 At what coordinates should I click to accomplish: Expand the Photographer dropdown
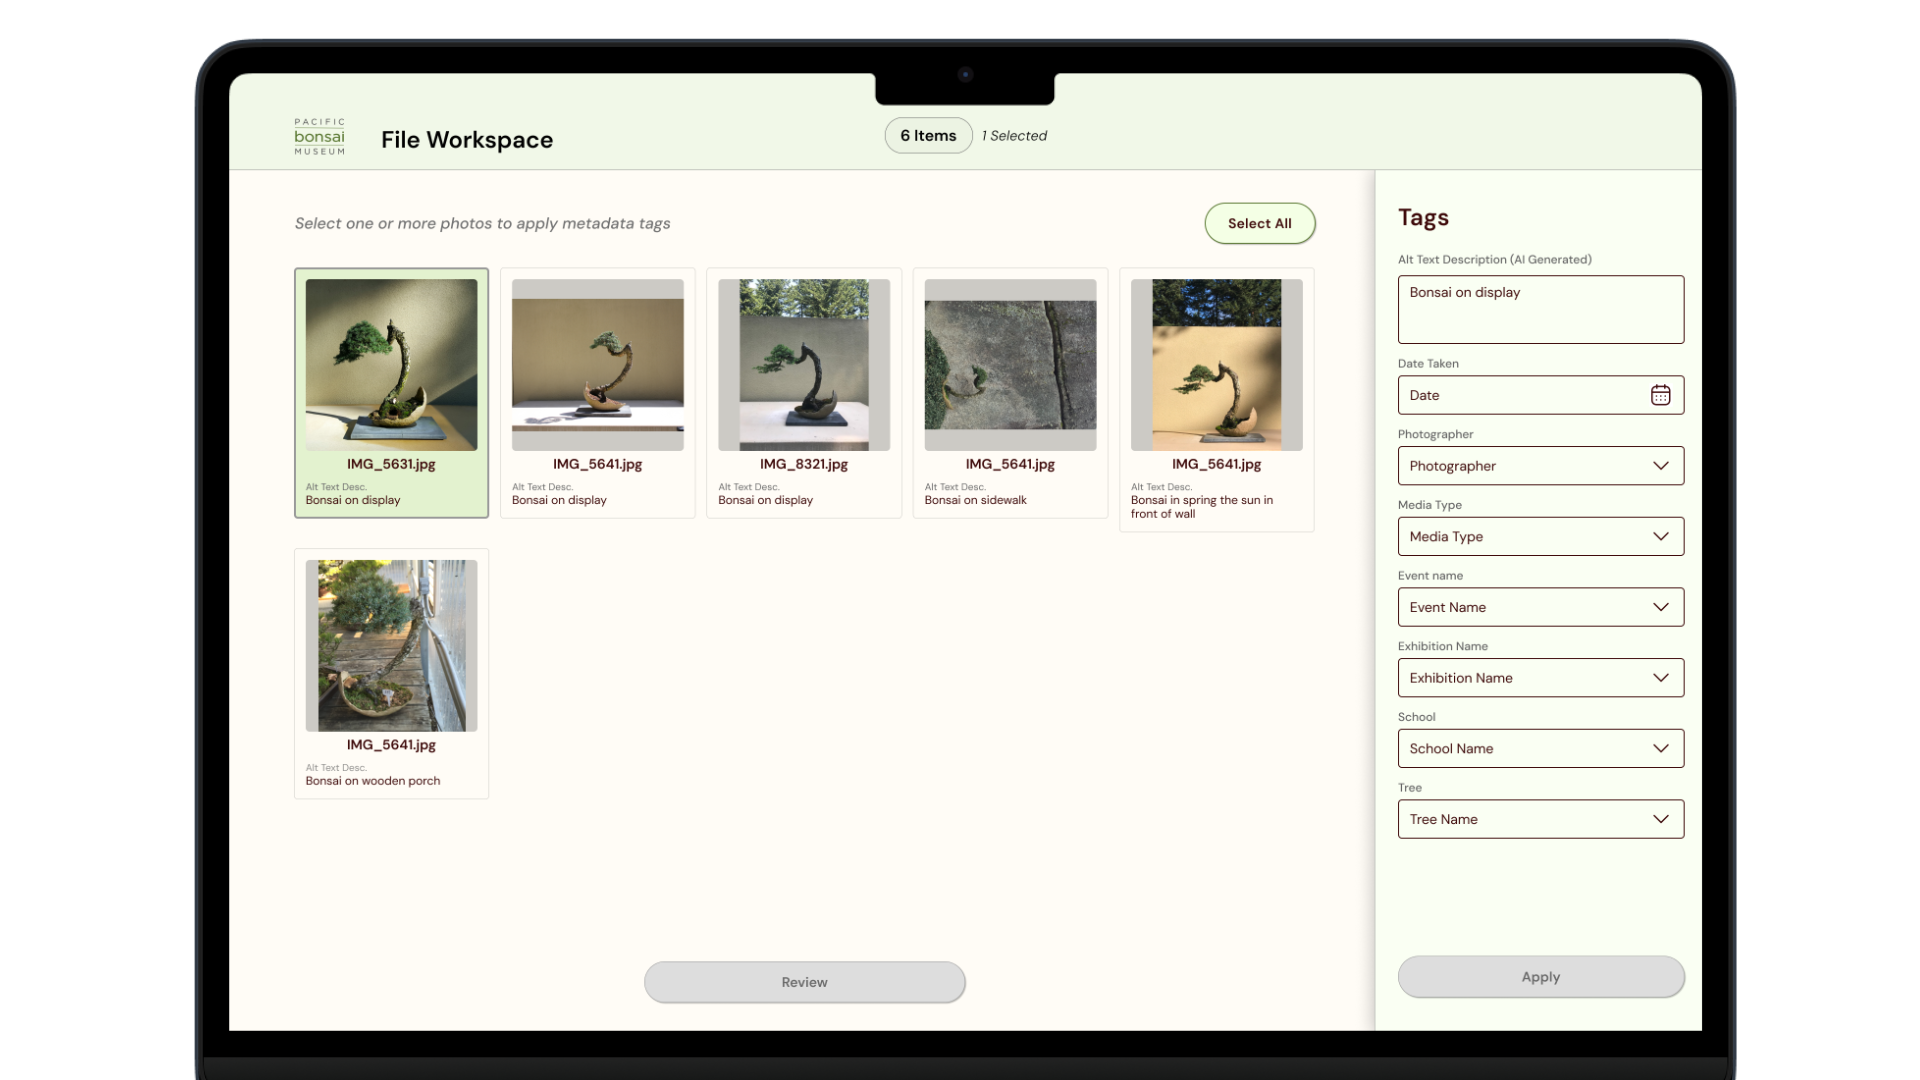[1540, 466]
